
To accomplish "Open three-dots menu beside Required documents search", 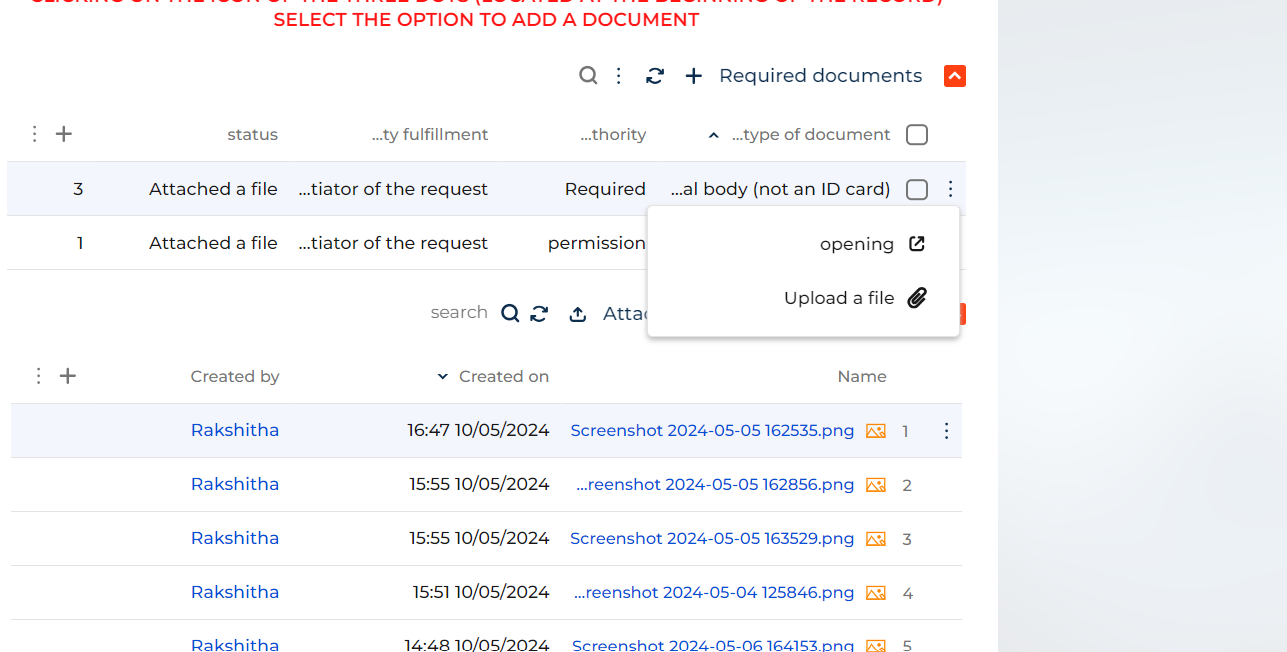I will pos(619,76).
